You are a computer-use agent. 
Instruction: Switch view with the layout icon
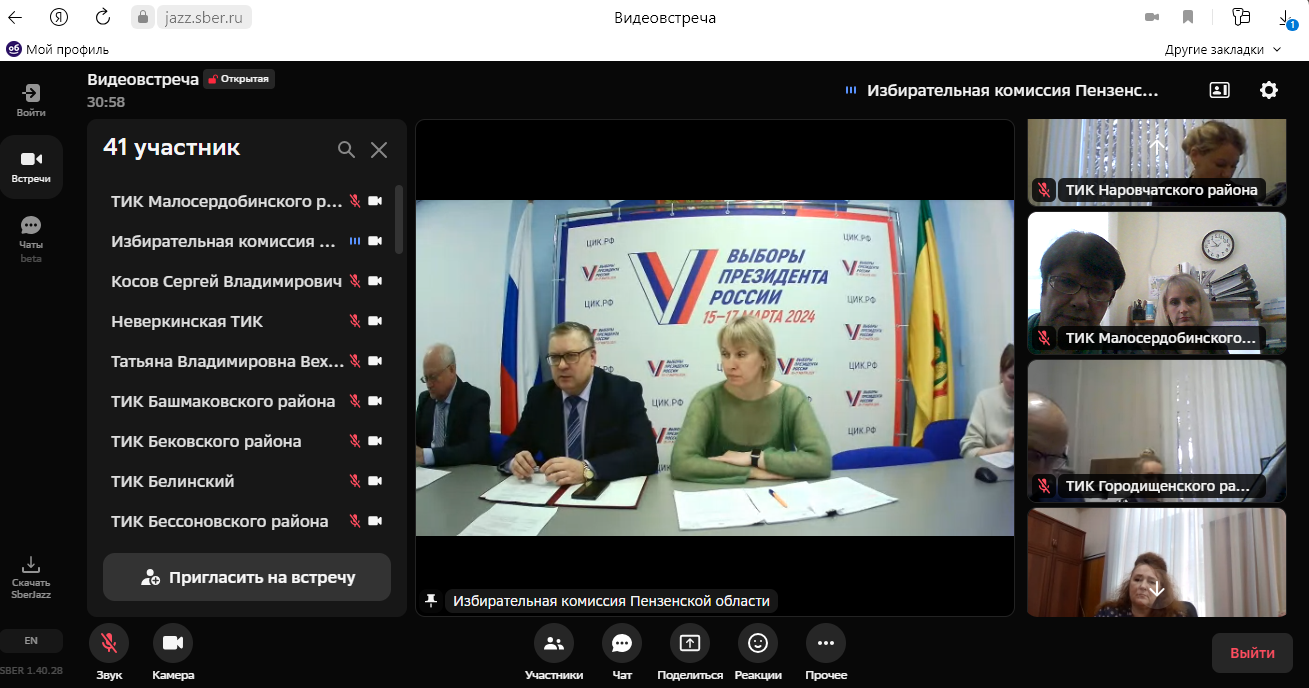pyautogui.click(x=1219, y=90)
